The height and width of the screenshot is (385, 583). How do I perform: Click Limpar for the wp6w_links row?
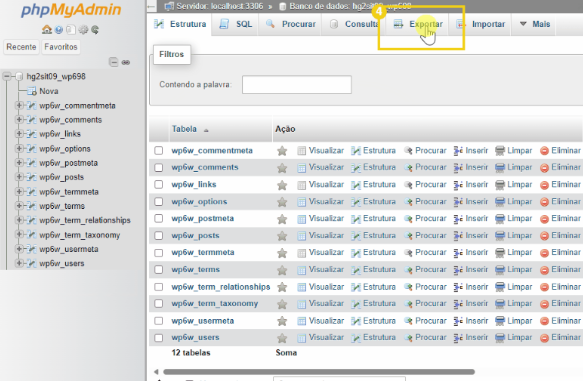pos(513,185)
